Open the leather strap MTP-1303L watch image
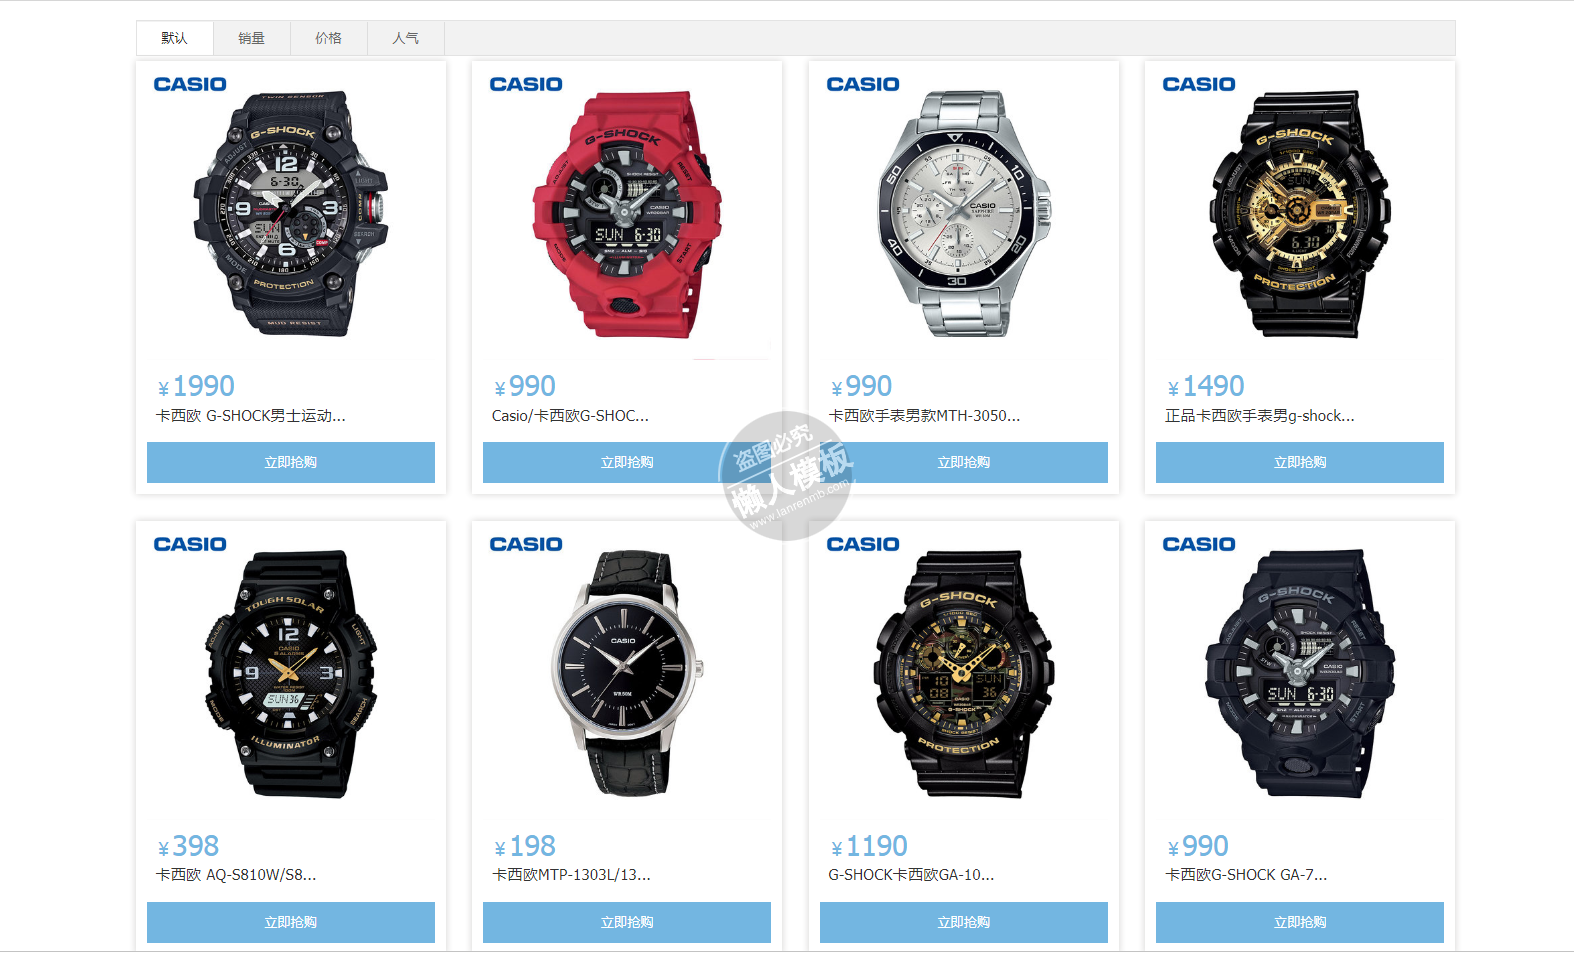The height and width of the screenshot is (953, 1574). click(627, 673)
